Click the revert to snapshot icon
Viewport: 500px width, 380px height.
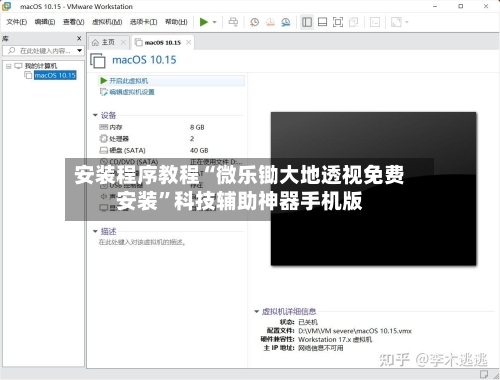[x=270, y=22]
